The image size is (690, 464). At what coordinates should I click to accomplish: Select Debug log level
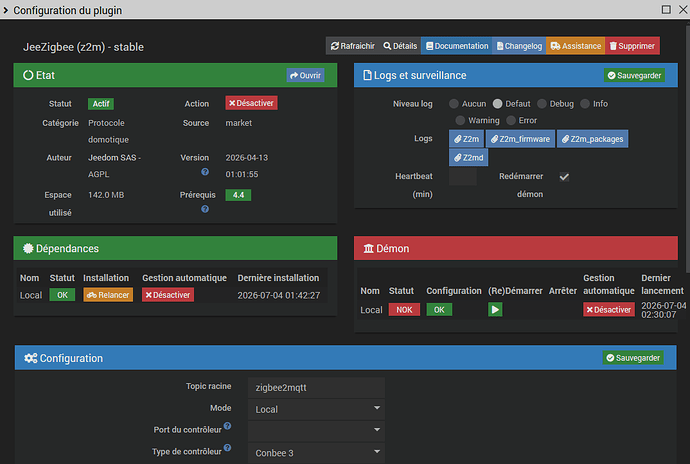(542, 103)
